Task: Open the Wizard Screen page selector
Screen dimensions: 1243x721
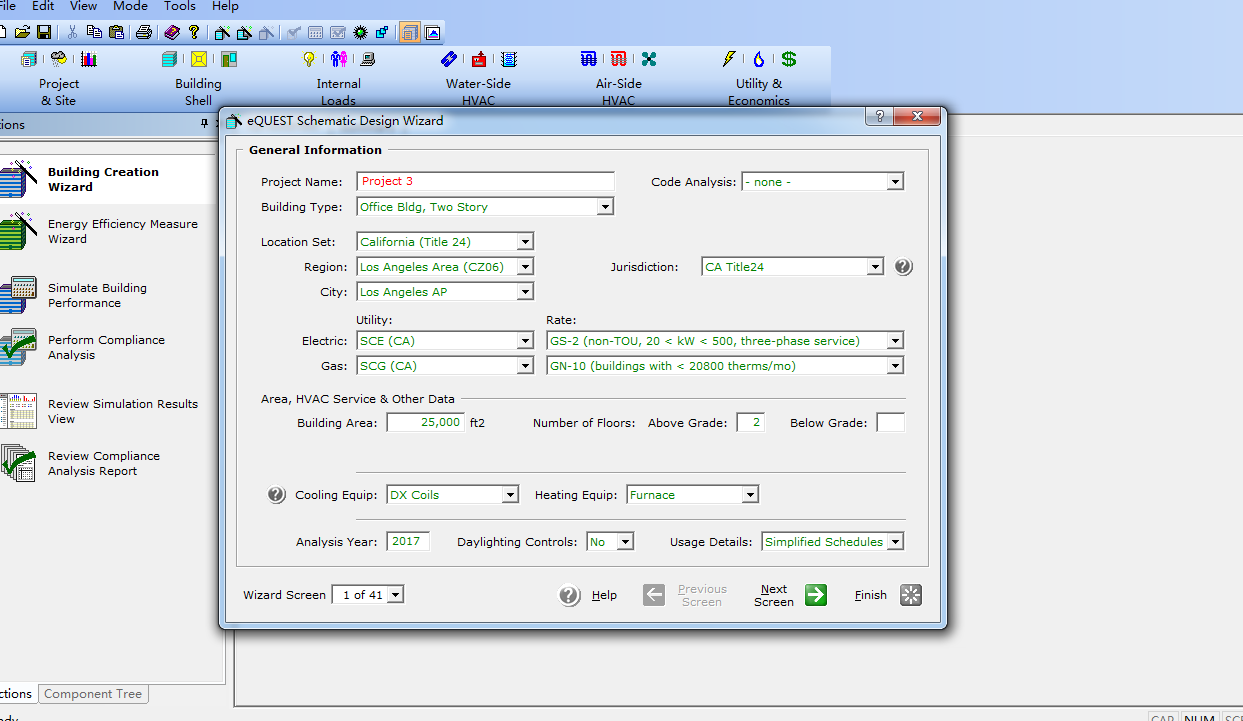Action: pos(396,595)
